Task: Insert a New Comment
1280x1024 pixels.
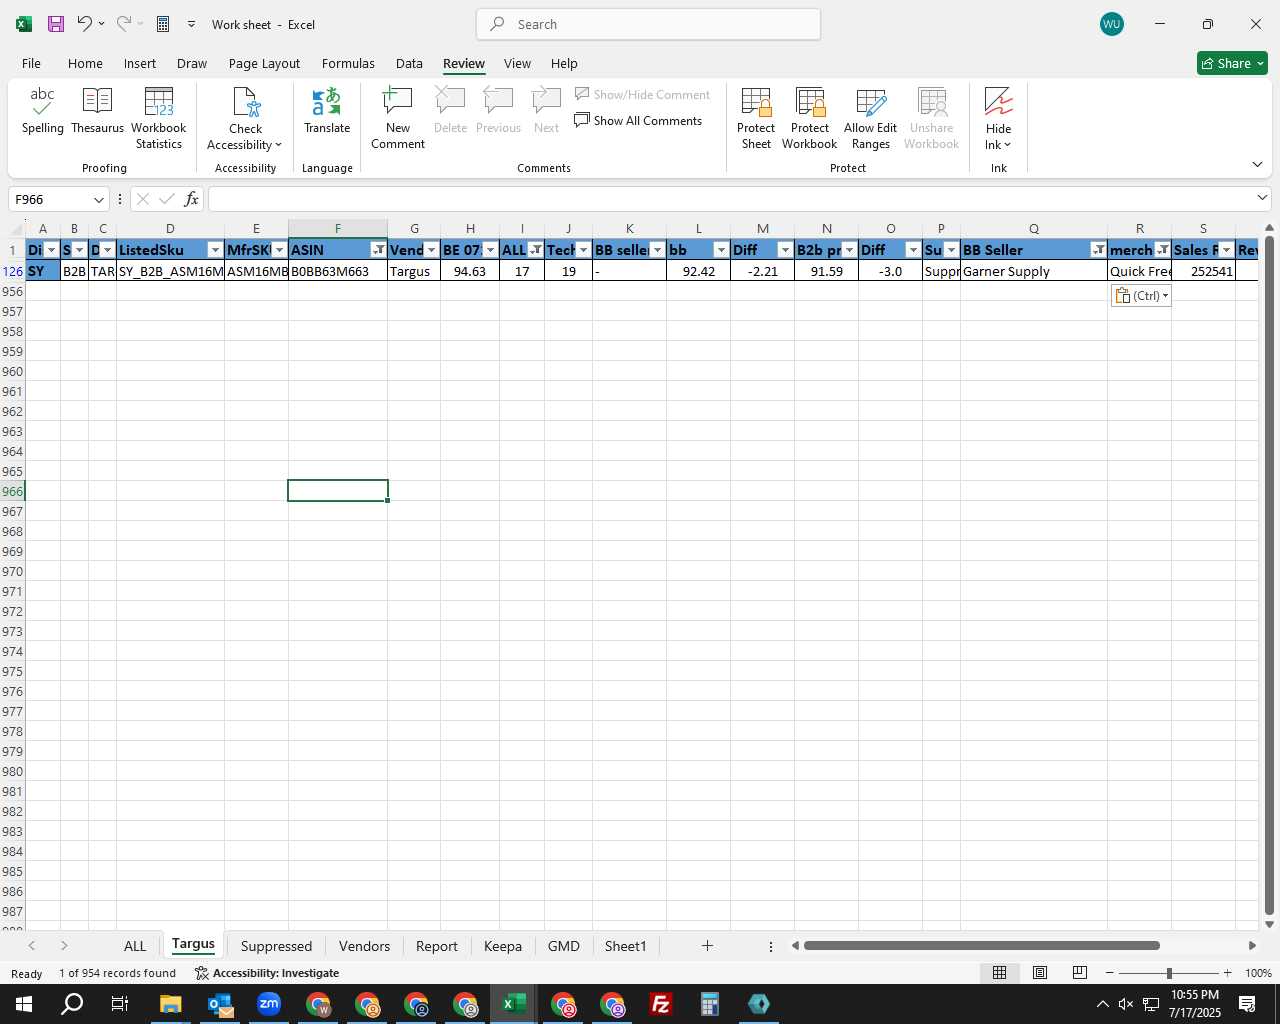Action: (x=398, y=118)
